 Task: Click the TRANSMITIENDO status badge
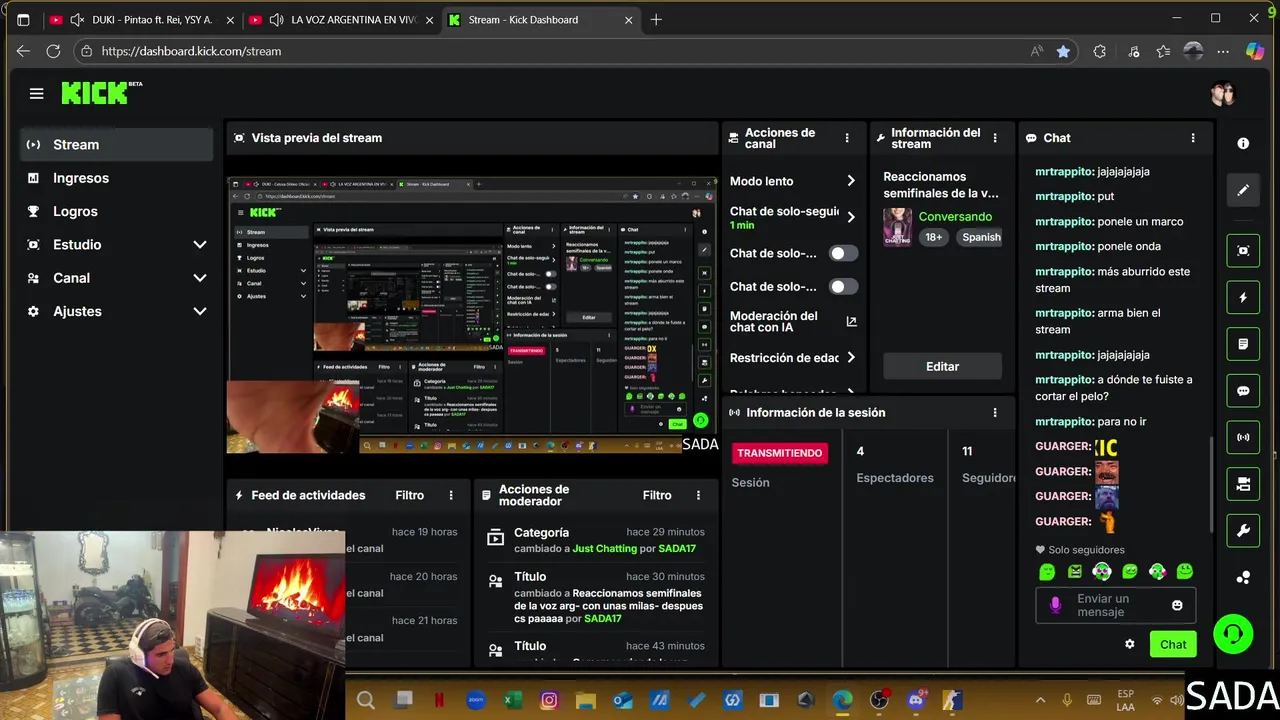pos(779,453)
